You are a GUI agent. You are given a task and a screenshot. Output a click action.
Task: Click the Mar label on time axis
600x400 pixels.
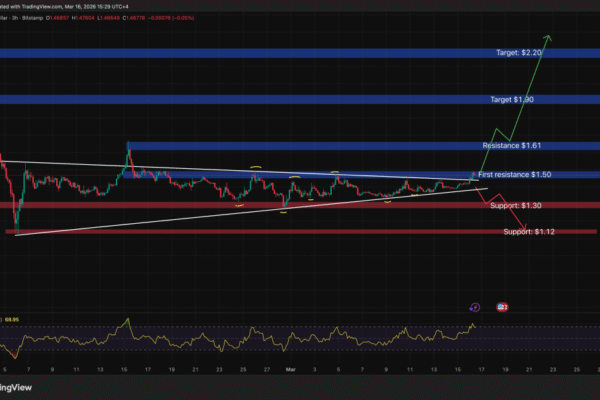point(292,368)
